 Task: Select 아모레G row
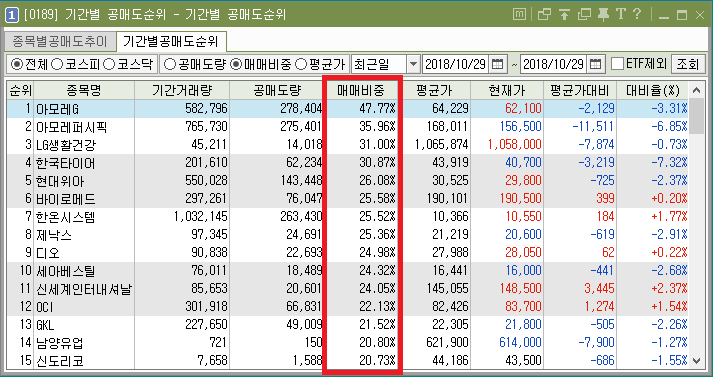pos(348,109)
